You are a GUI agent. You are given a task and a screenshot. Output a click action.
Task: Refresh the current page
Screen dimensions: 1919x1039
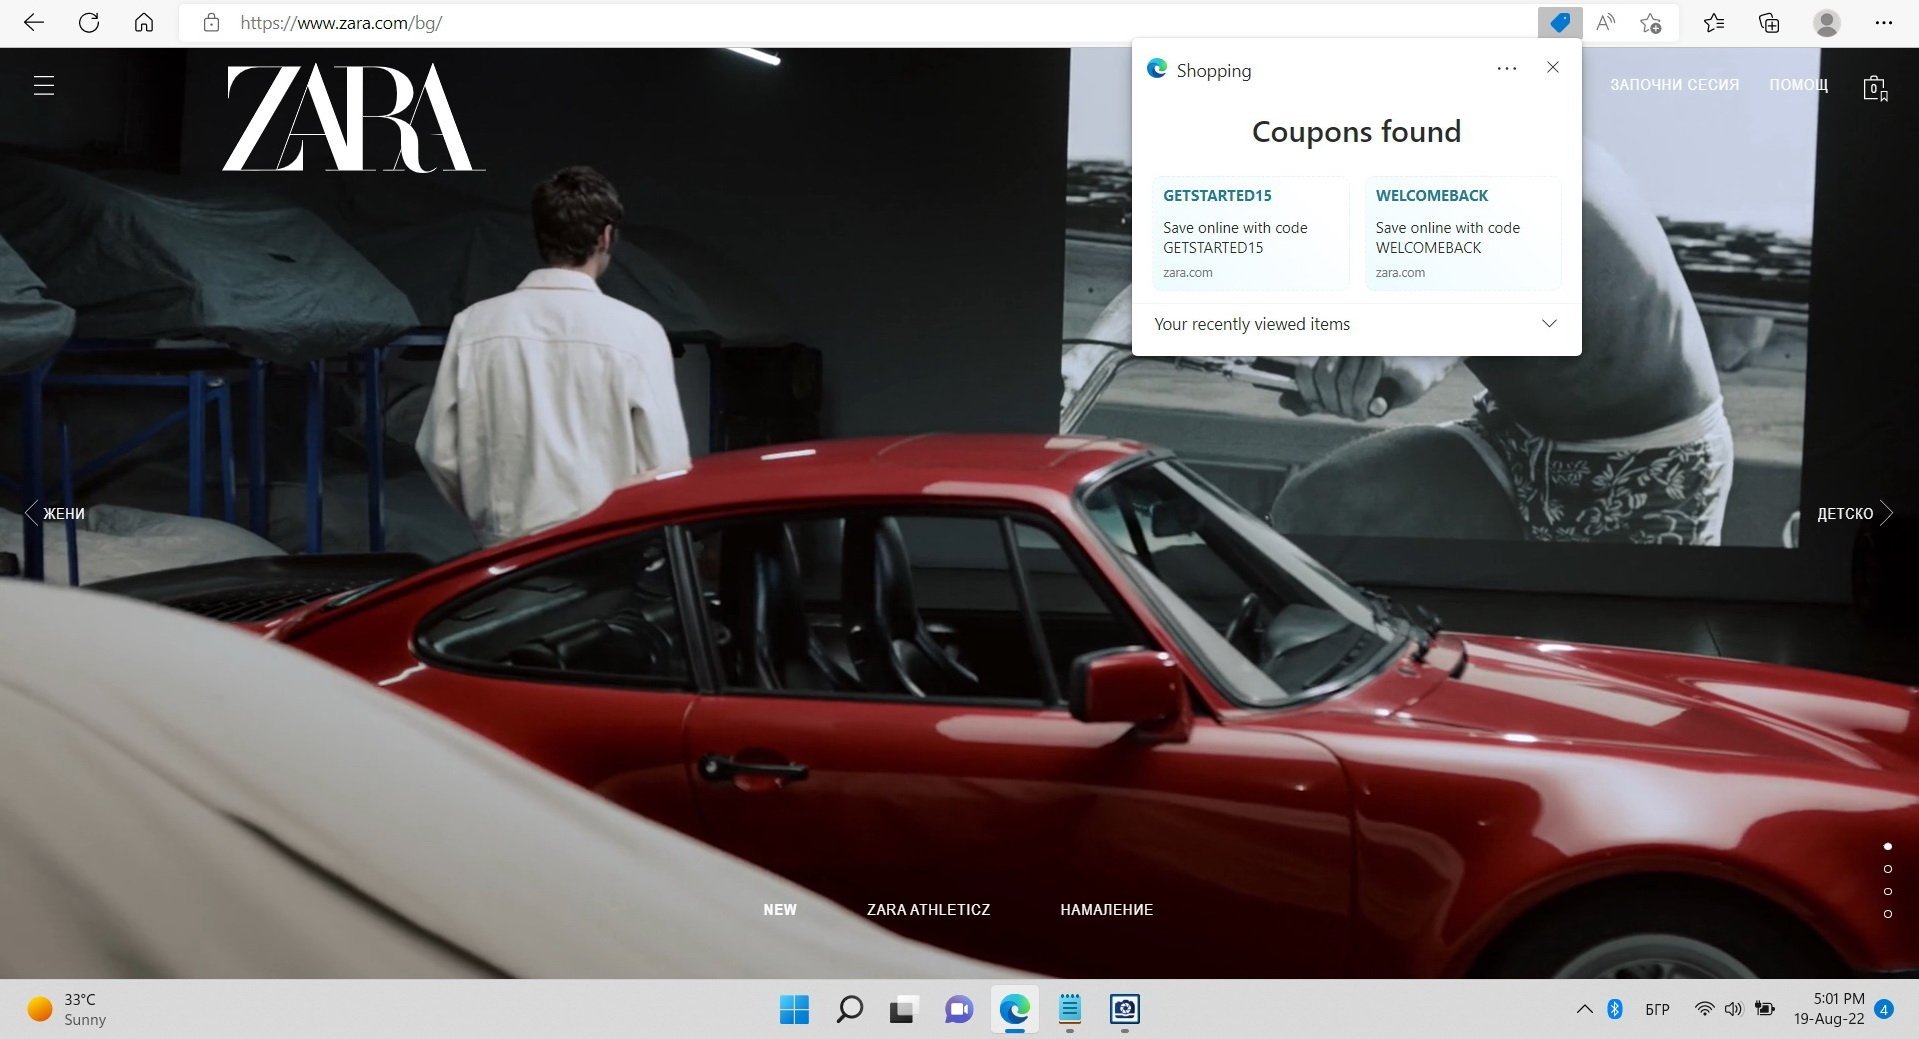click(89, 23)
